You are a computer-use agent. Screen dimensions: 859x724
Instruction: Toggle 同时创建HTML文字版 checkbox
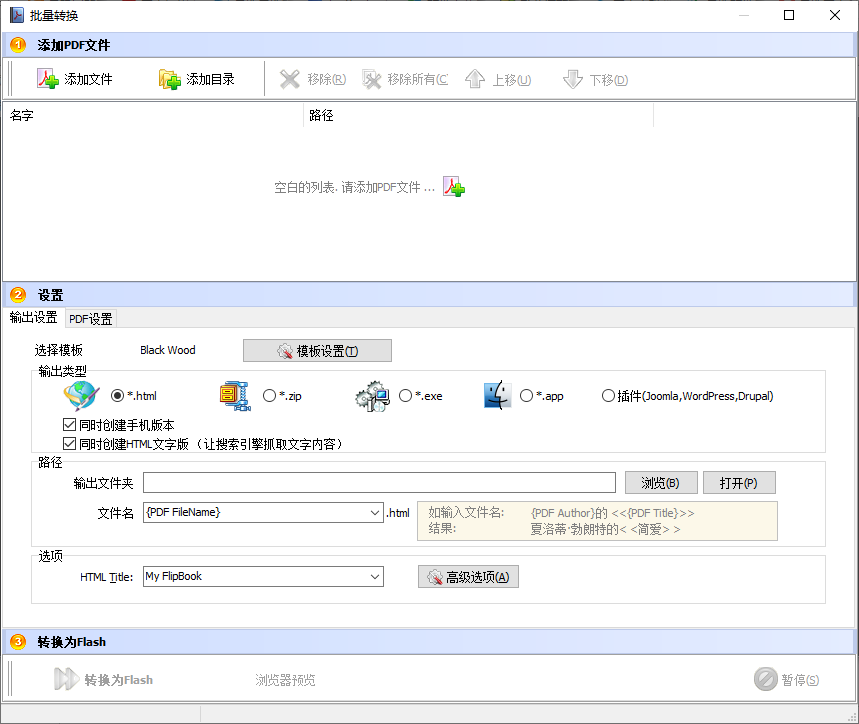point(69,443)
